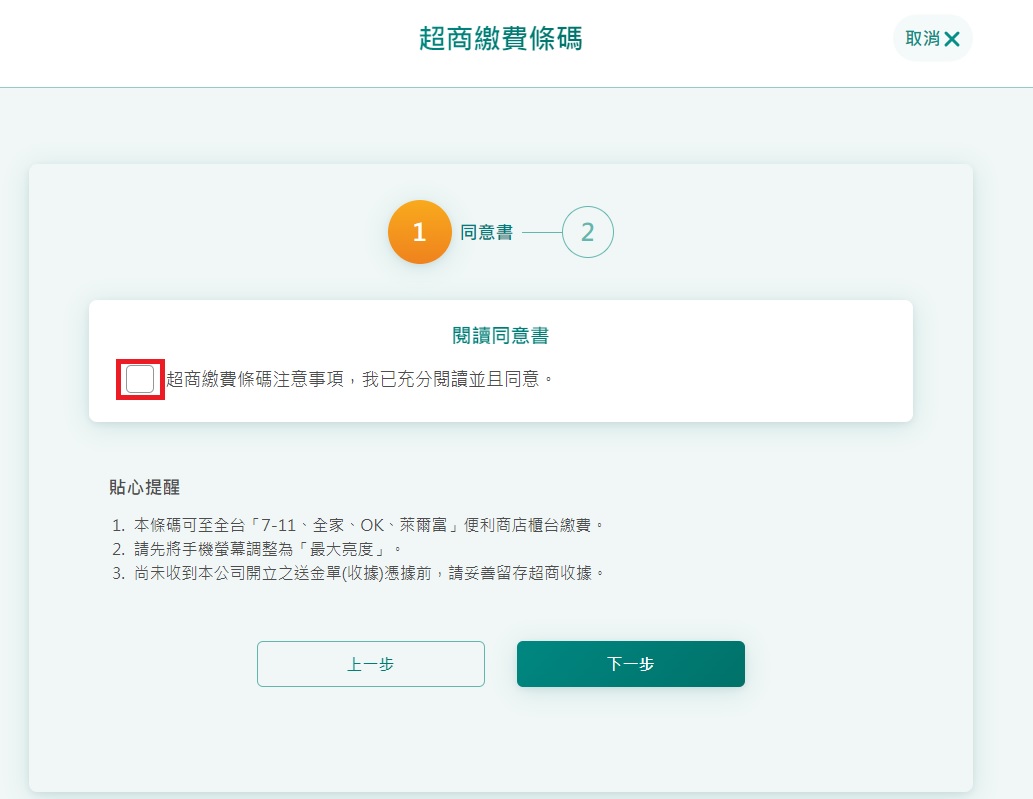
Task: Select step 2 circle indicator
Action: (x=588, y=232)
